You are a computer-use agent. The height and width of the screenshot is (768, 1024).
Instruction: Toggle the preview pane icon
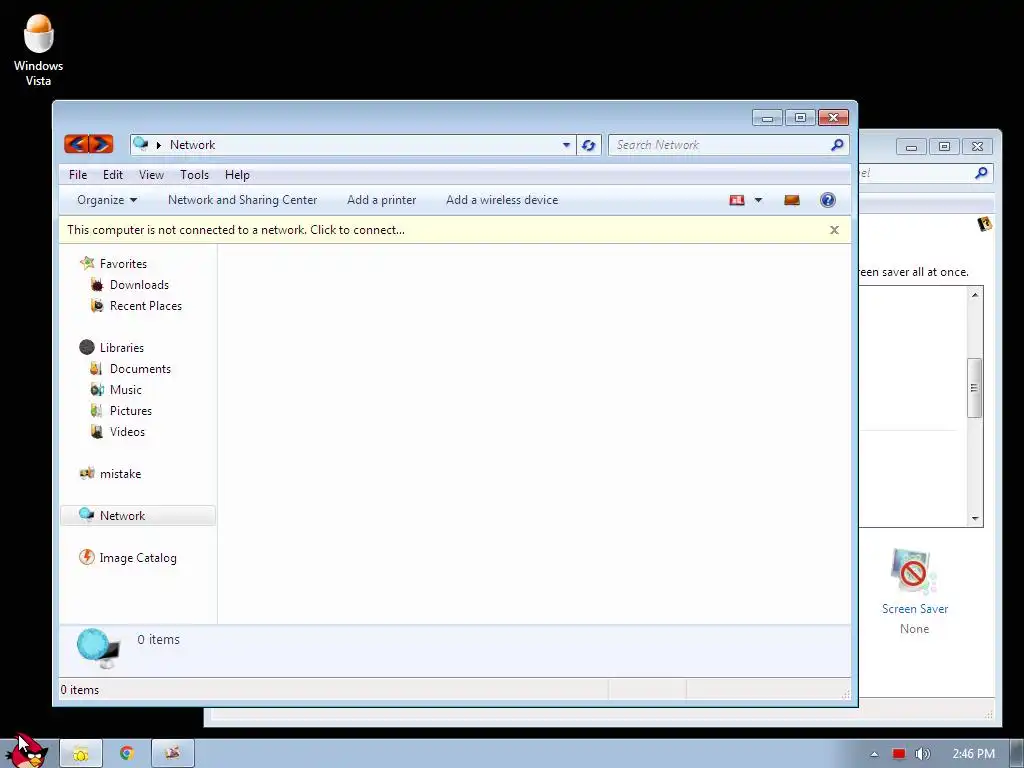pos(792,200)
